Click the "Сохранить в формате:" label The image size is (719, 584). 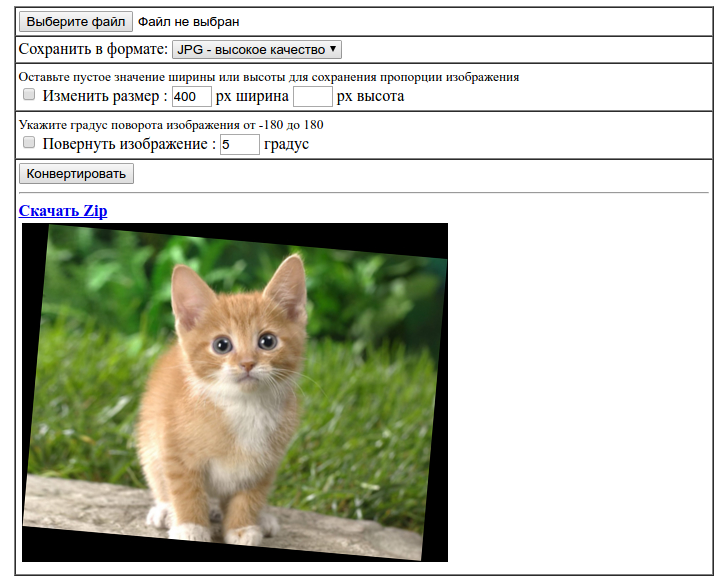[93, 49]
